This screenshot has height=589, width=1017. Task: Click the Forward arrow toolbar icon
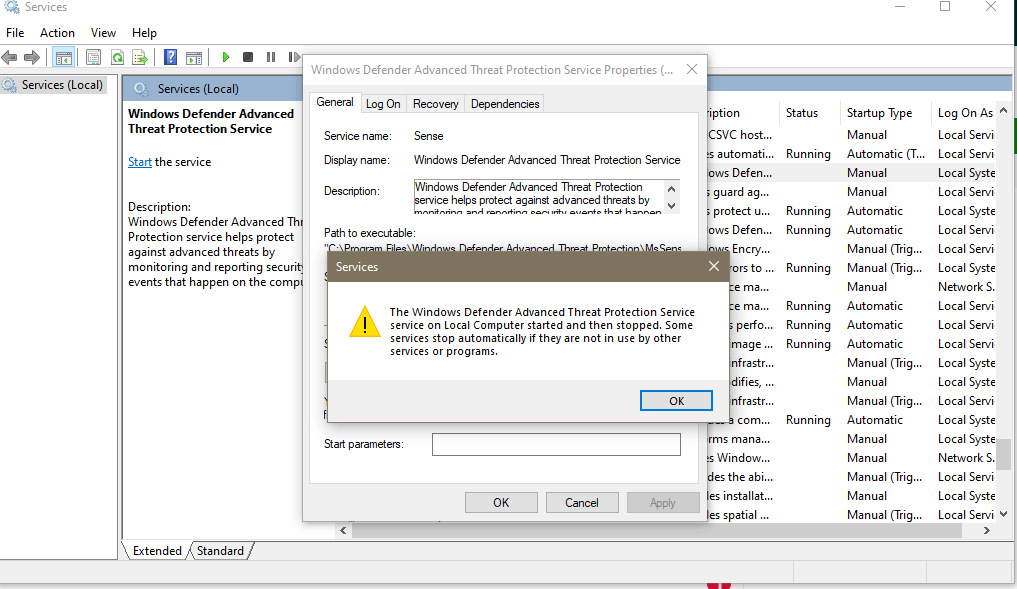coord(31,57)
